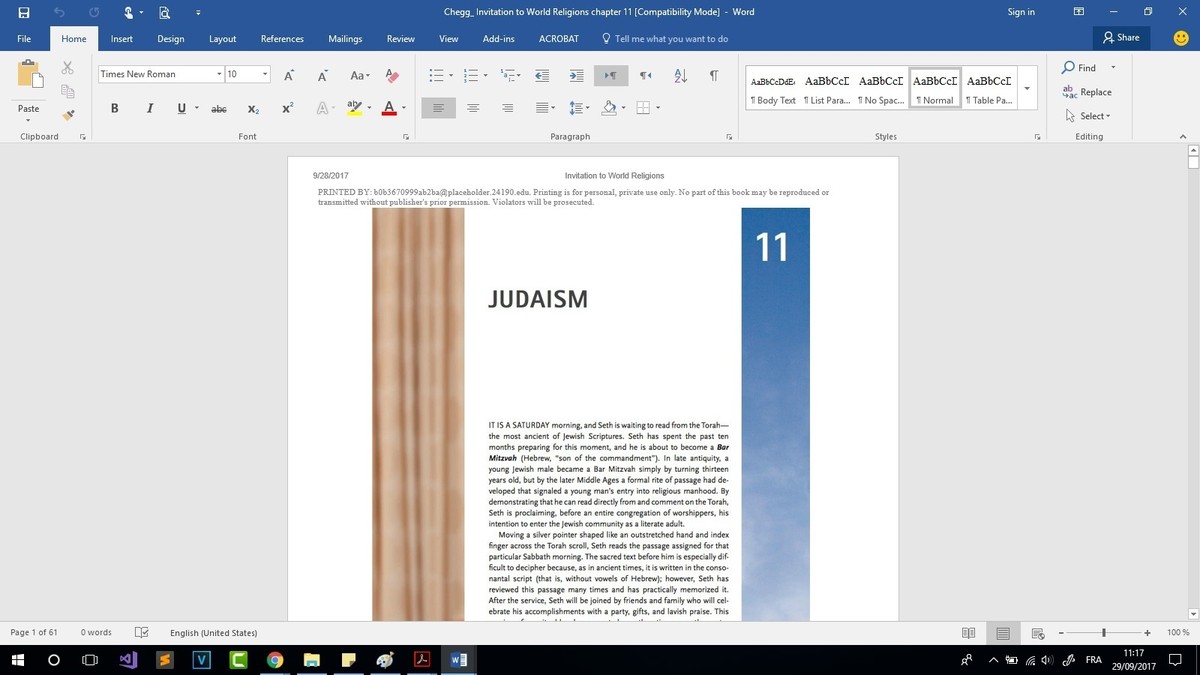1200x675 pixels.
Task: Click the Clear All Formatting icon
Action: point(392,76)
